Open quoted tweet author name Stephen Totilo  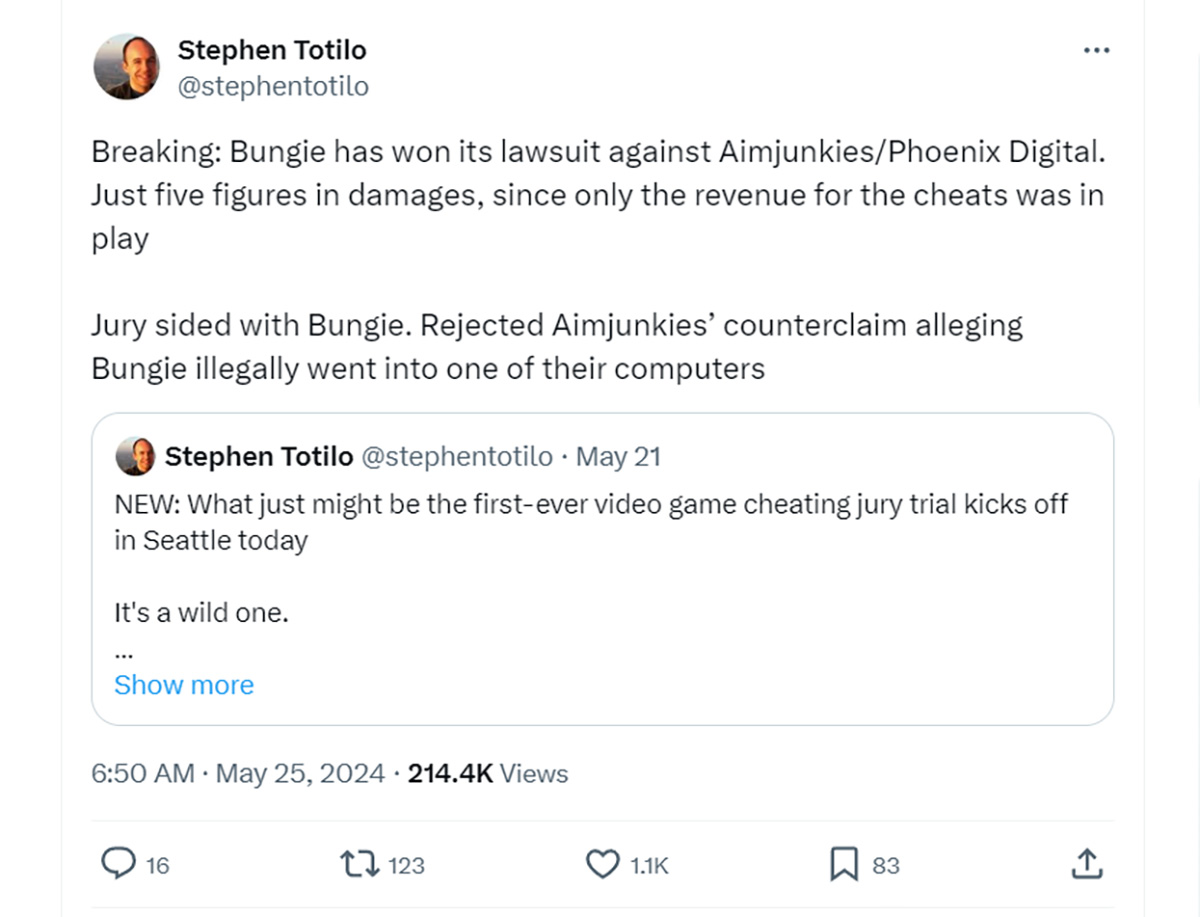tap(259, 457)
